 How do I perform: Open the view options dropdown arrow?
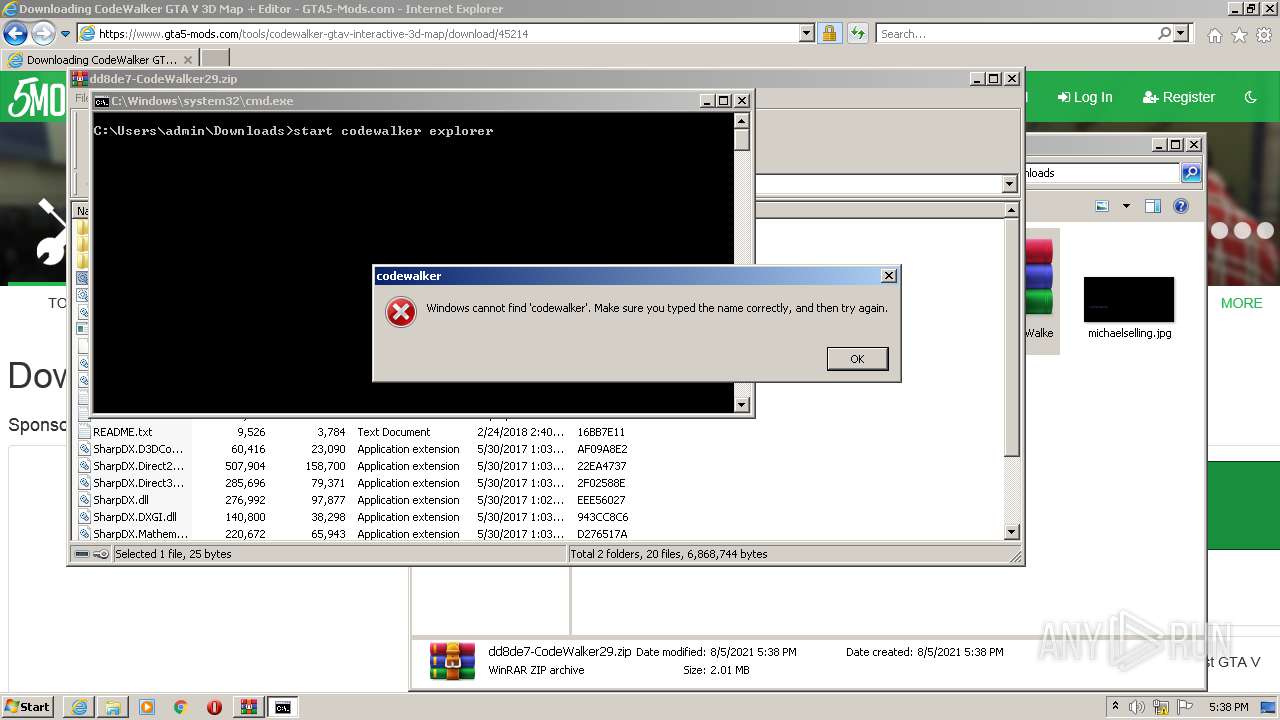(x=1126, y=206)
